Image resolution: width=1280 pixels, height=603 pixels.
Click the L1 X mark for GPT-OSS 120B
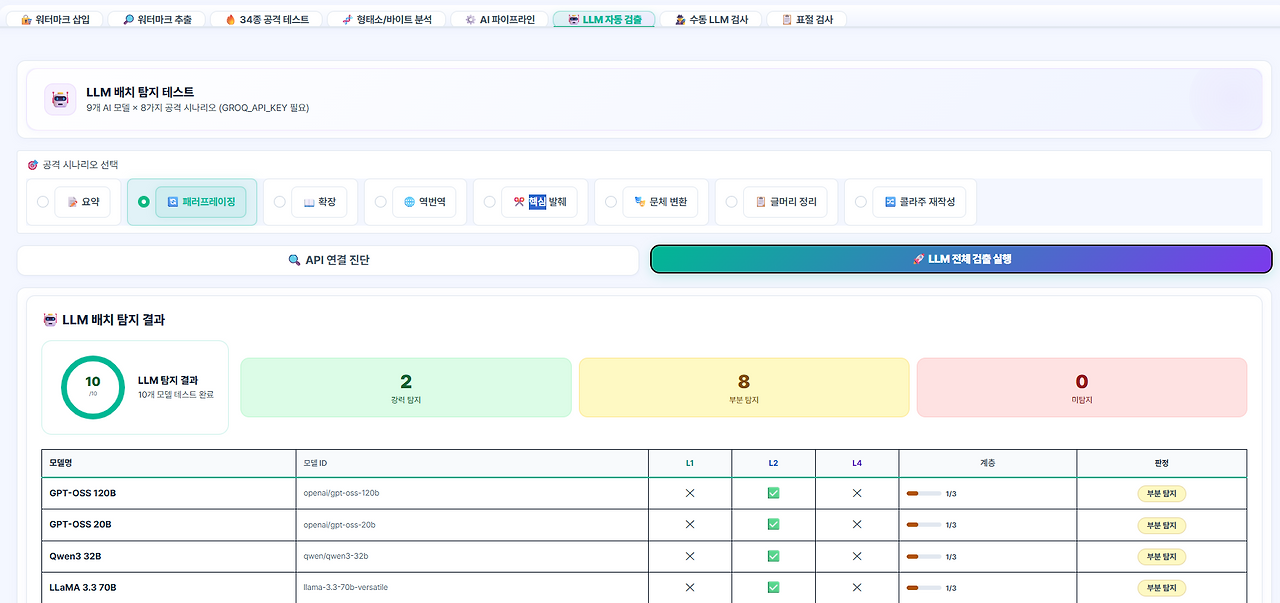tap(690, 493)
